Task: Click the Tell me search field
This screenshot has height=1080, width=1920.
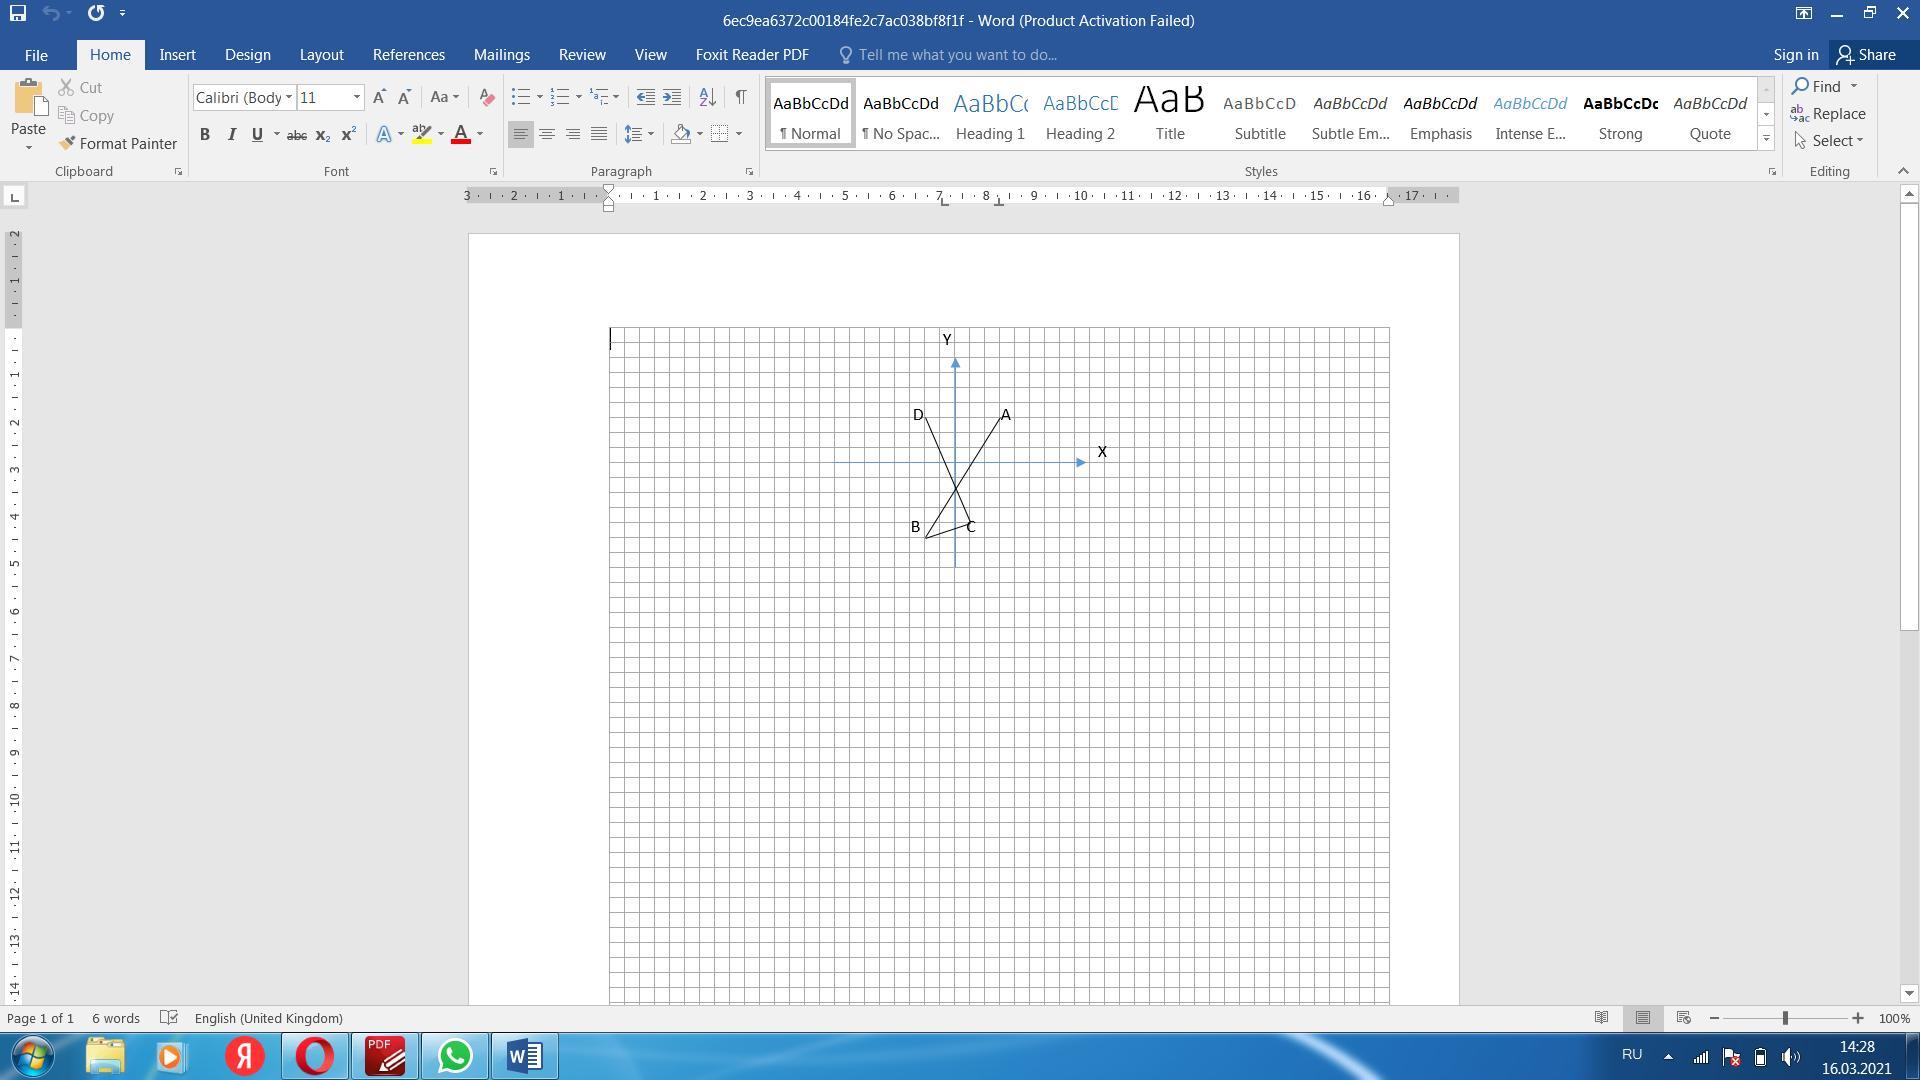Action: coord(957,55)
